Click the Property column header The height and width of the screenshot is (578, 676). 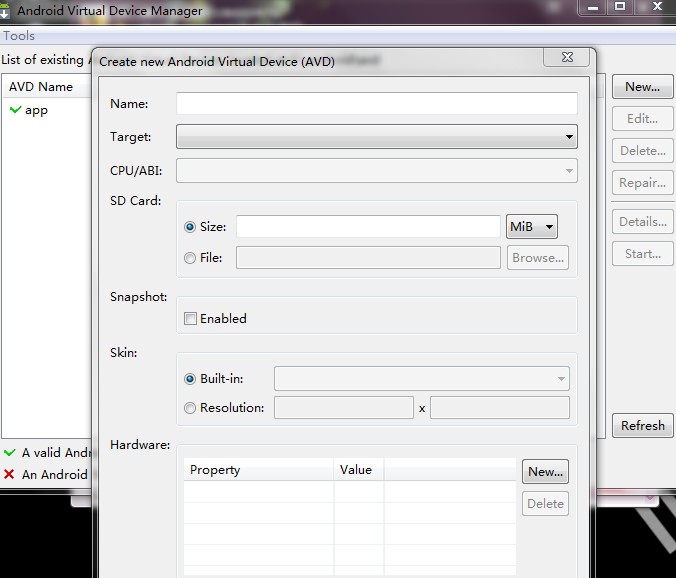click(259, 470)
